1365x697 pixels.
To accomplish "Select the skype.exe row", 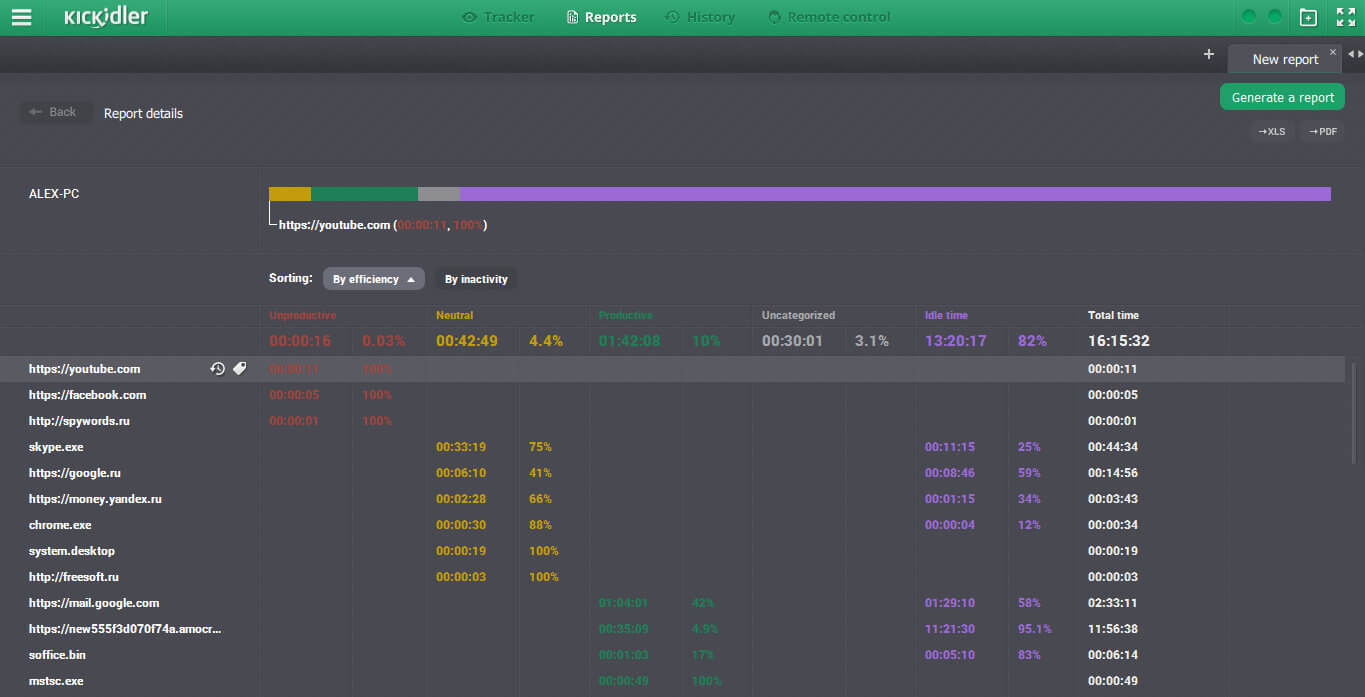I will pos(54,447).
